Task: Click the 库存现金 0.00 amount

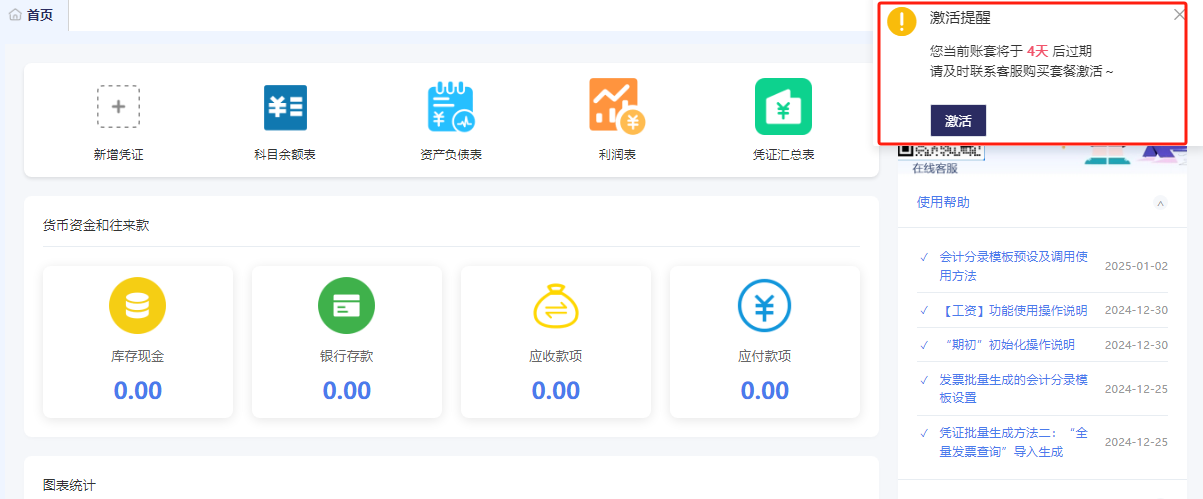Action: (x=138, y=390)
